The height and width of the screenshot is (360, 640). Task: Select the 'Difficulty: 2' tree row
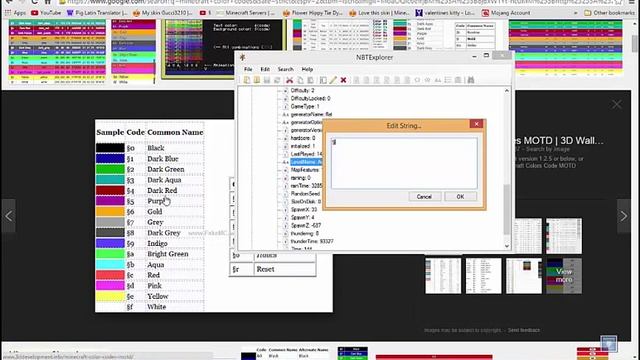click(302, 91)
